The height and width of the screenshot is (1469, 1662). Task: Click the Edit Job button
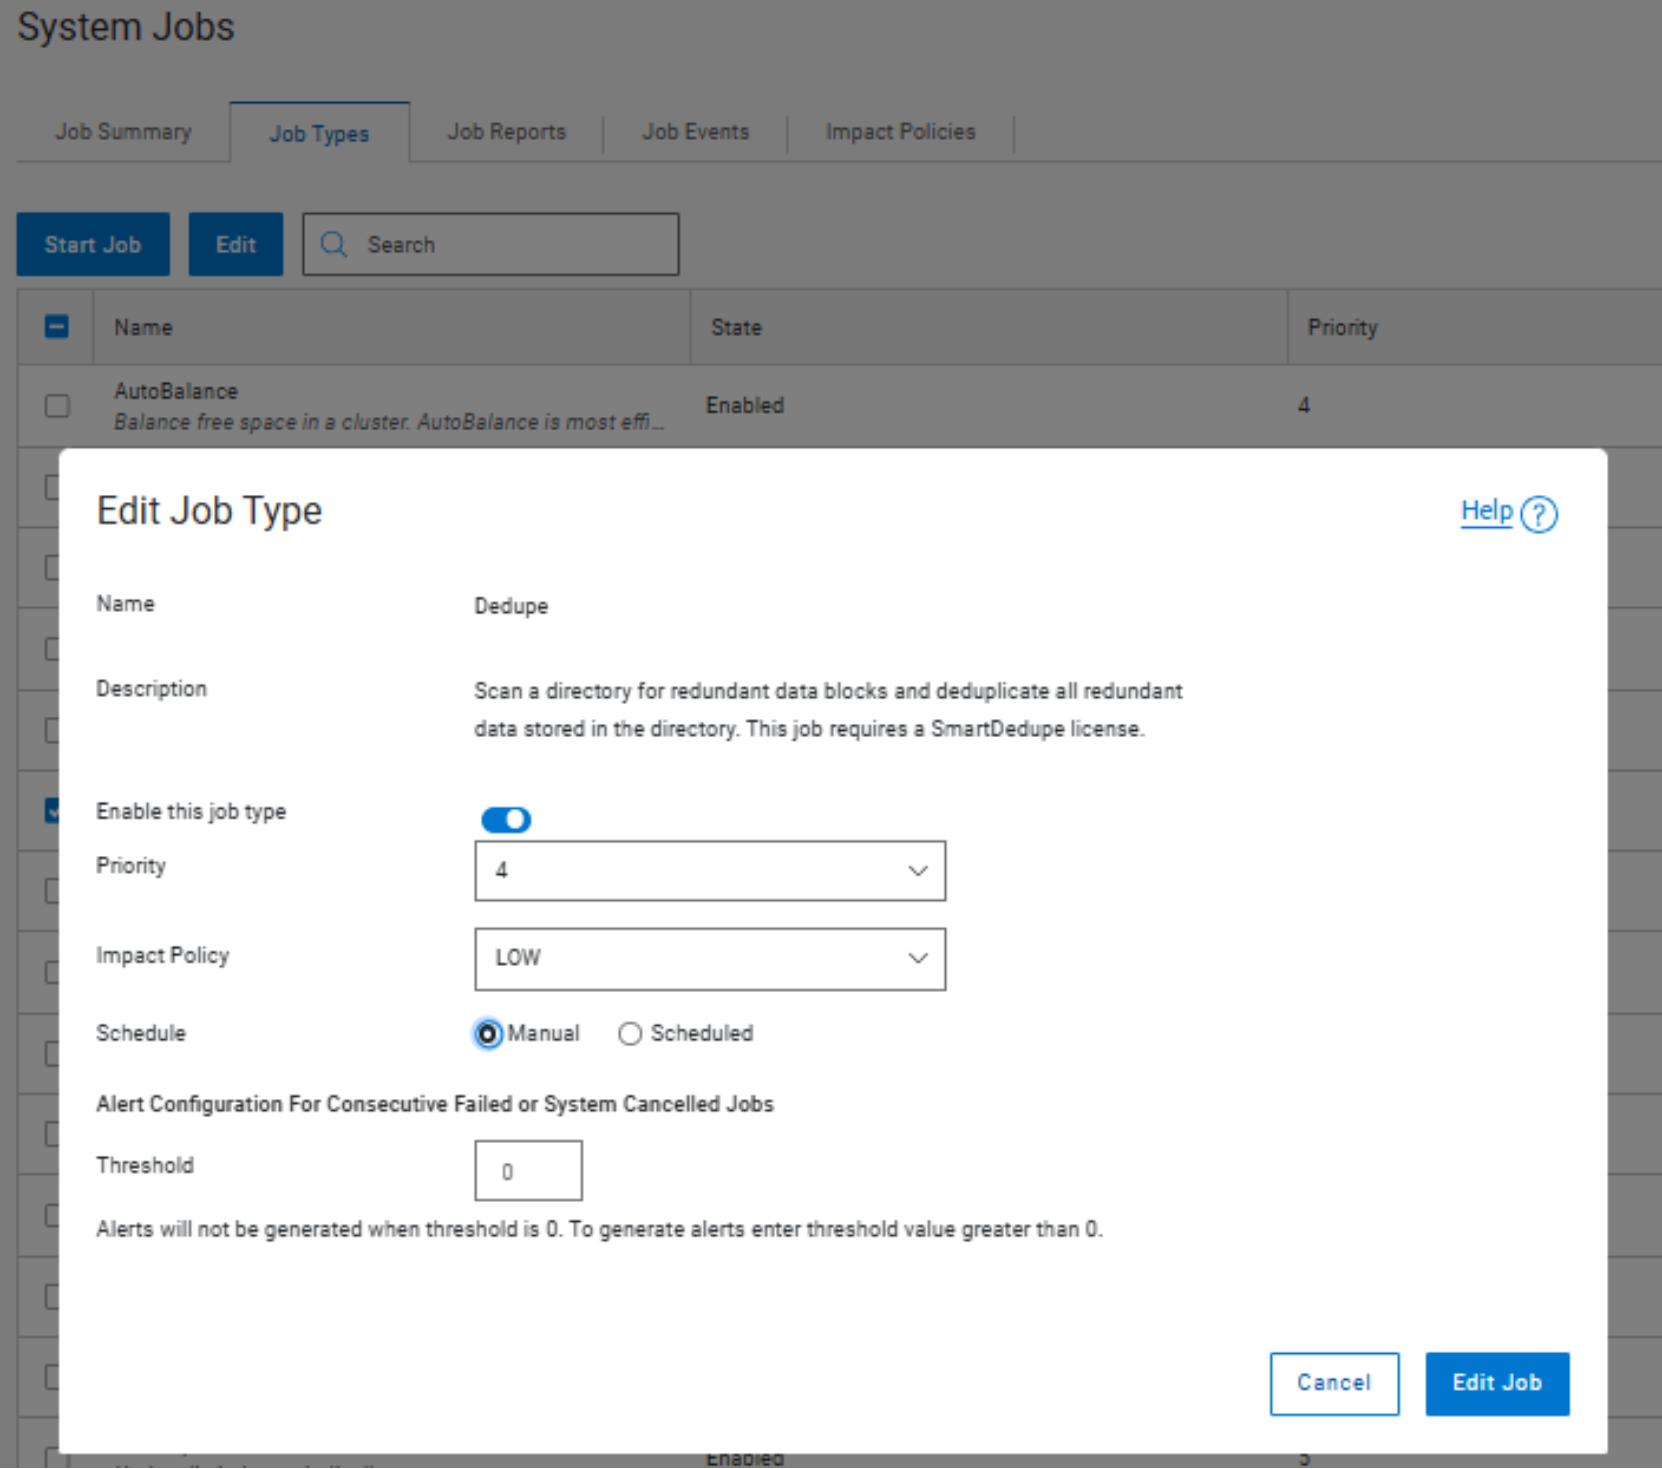[1497, 1384]
